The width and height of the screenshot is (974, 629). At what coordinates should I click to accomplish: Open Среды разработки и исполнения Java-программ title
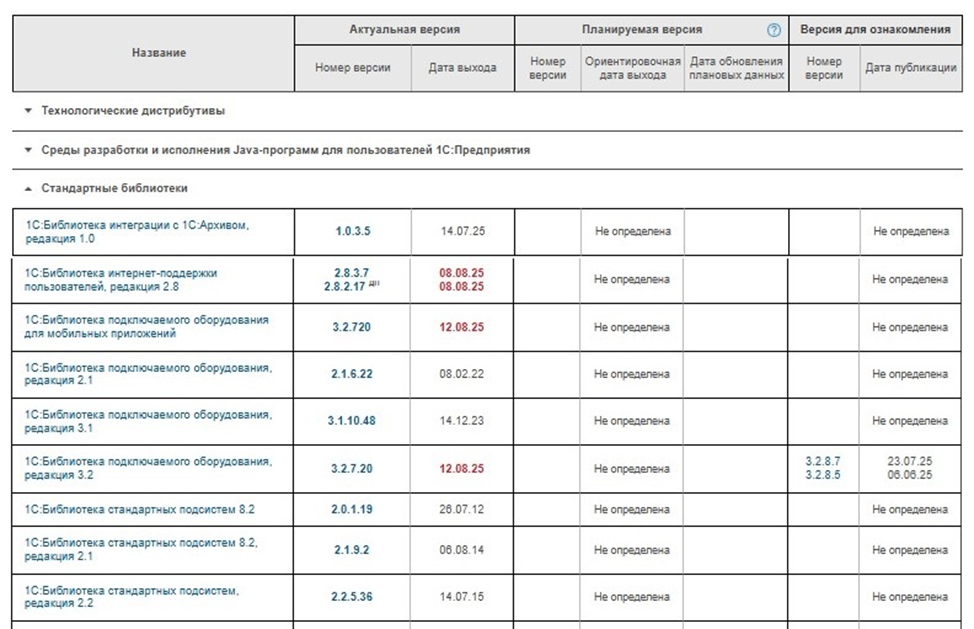286,150
